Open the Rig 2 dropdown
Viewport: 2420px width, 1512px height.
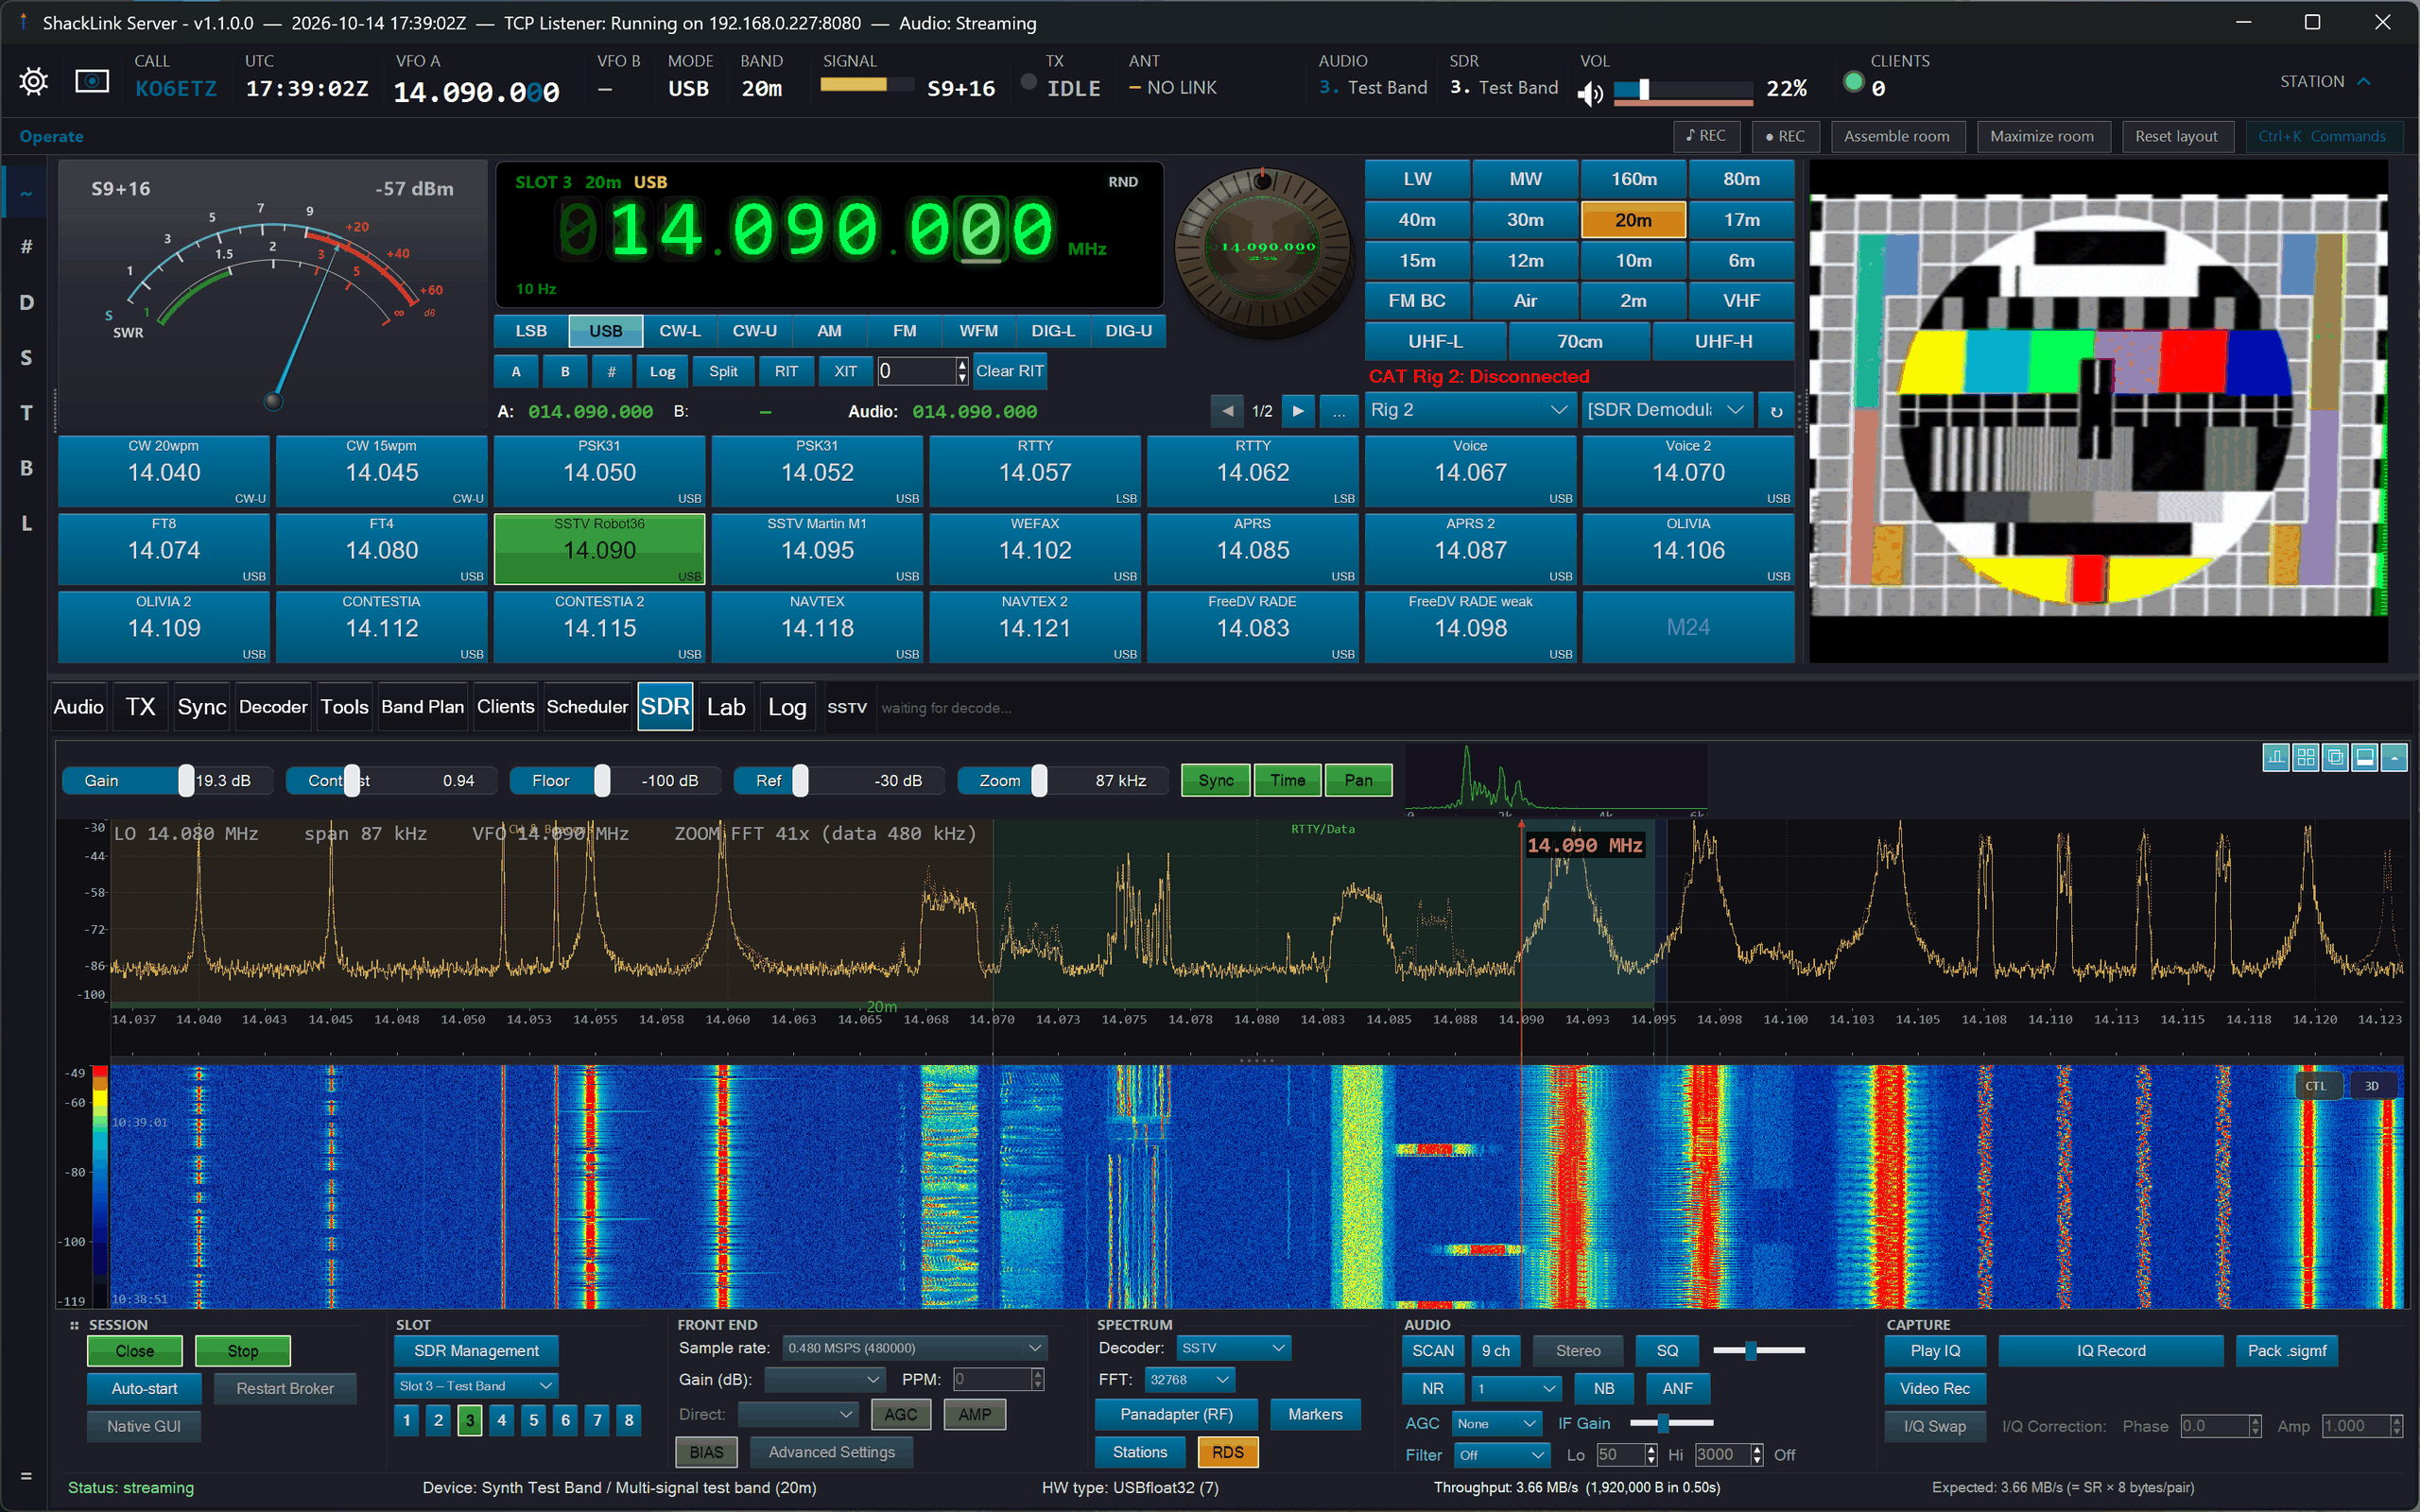pos(1469,410)
